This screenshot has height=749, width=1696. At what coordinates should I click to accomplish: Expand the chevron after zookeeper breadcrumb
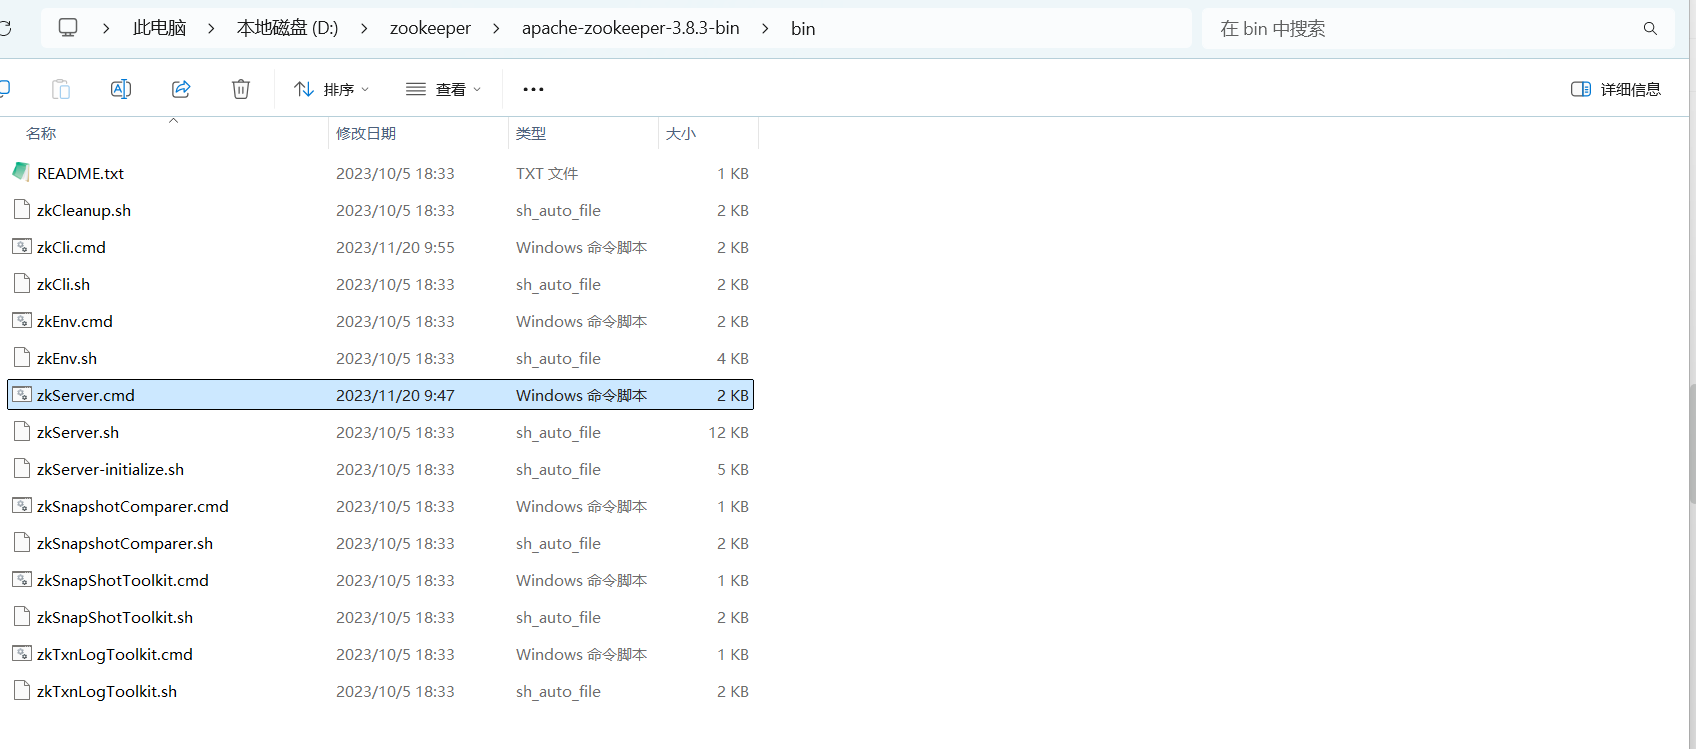click(496, 28)
